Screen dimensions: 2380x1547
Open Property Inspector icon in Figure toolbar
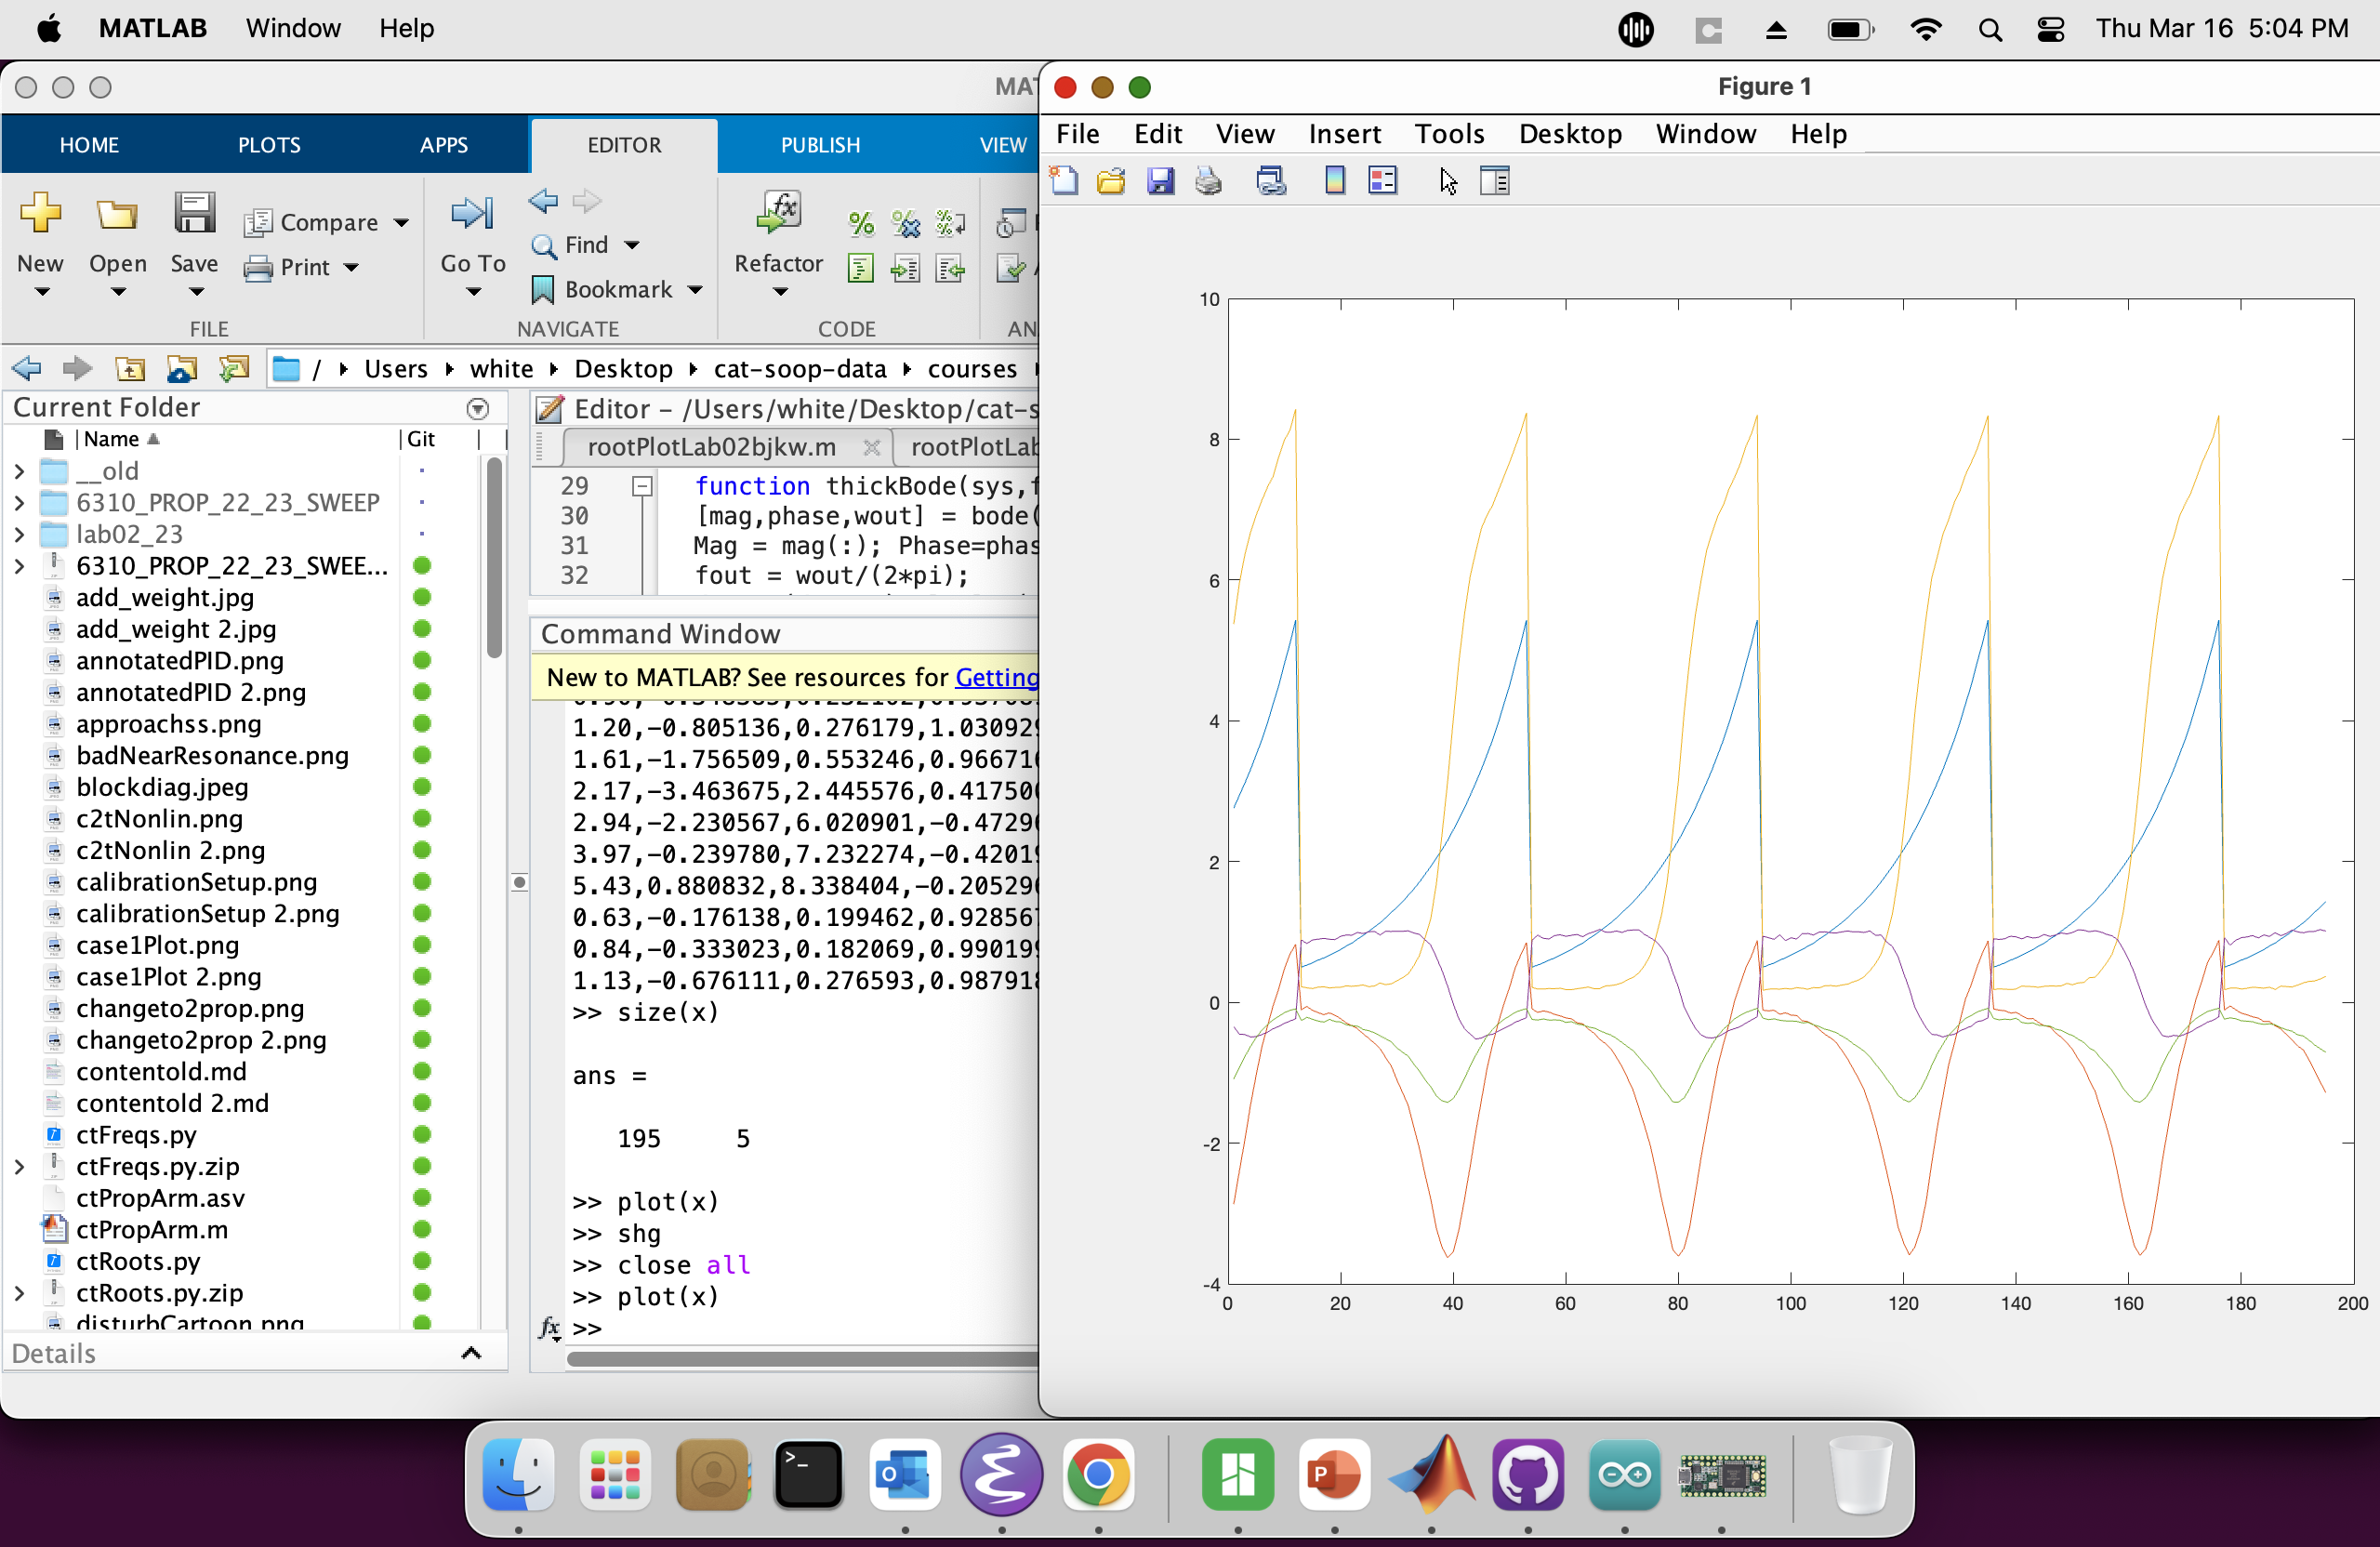[x=1494, y=181]
